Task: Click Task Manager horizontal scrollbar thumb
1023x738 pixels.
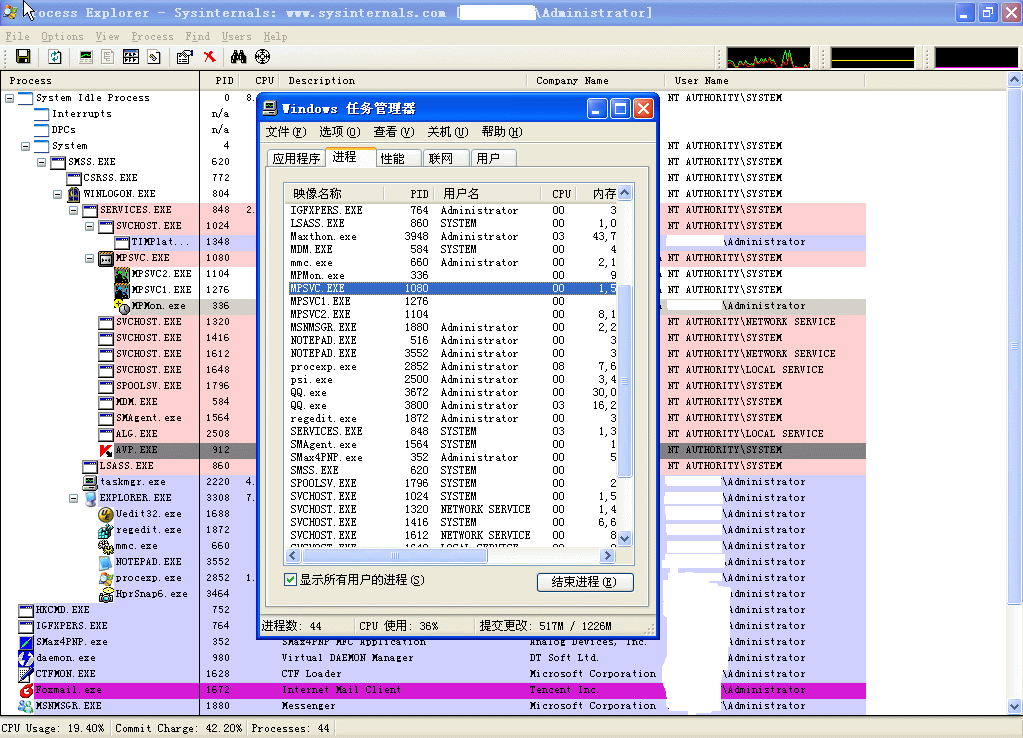Action: (394, 555)
